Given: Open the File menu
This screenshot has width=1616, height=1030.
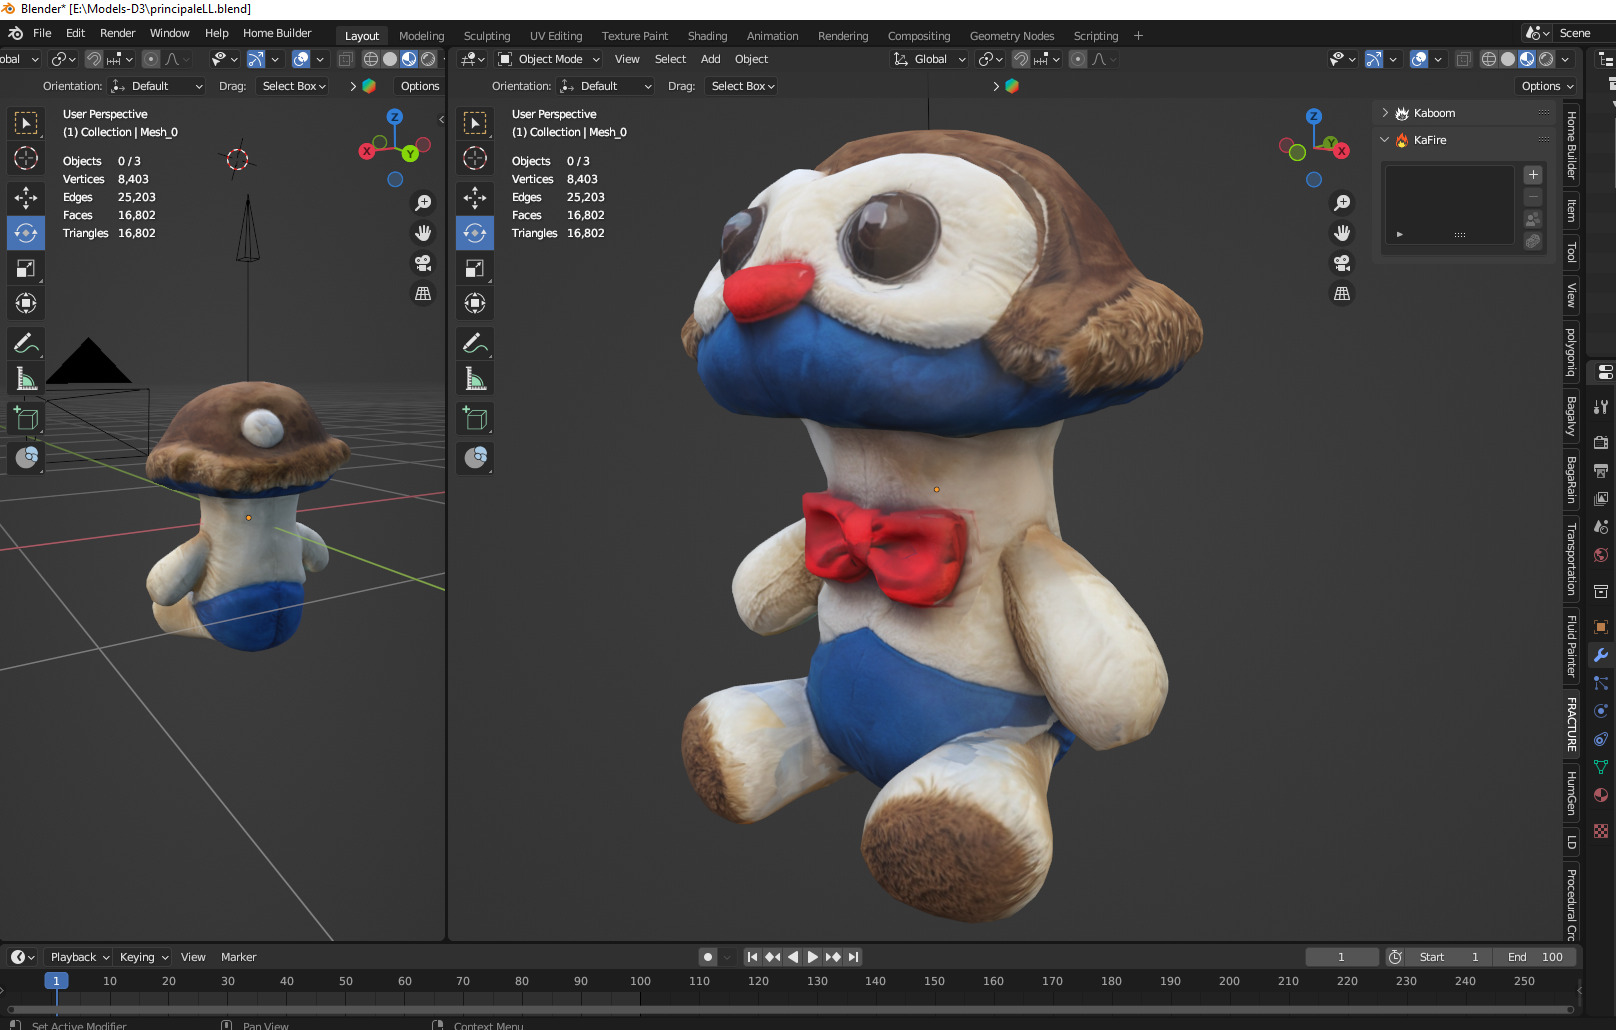Looking at the screenshot, I should point(42,33).
